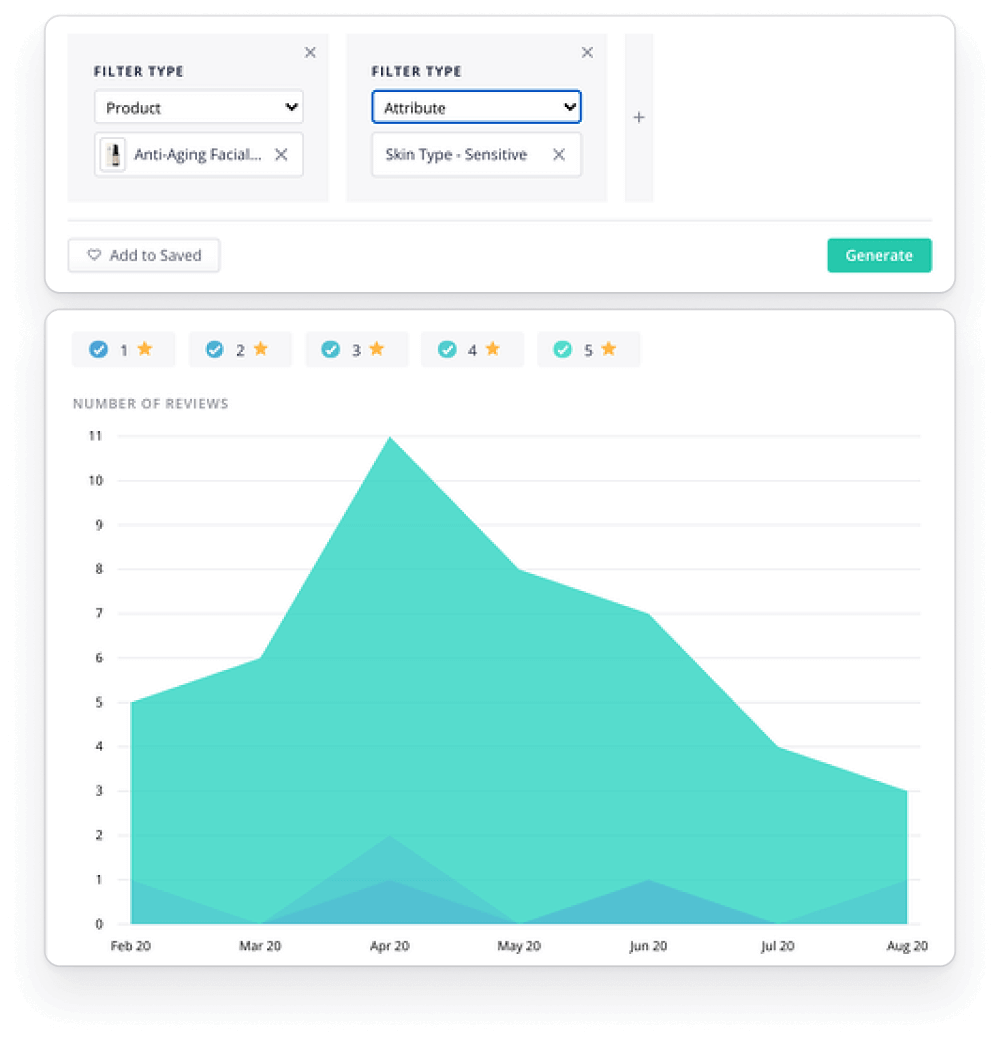1000x1040 pixels.
Task: Click the May 20 axis label
Action: coord(519,946)
